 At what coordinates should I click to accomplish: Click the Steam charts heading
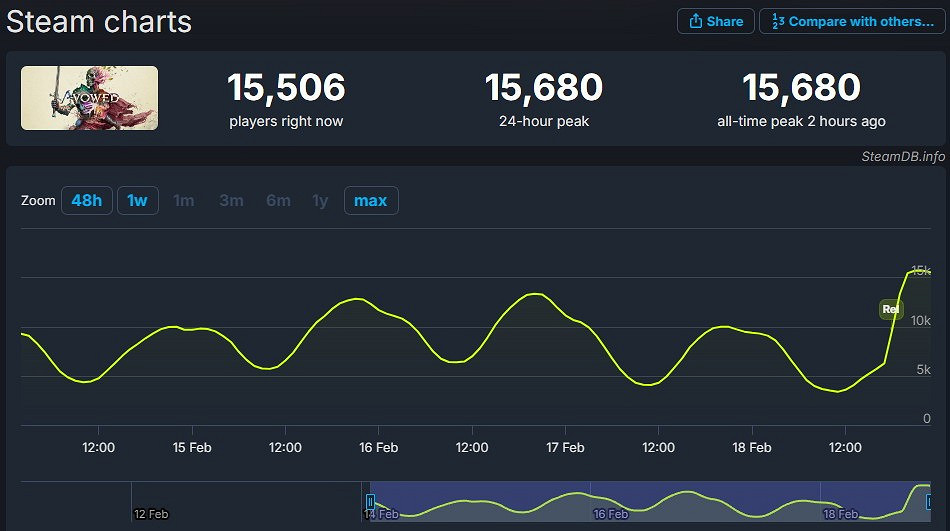click(x=99, y=21)
